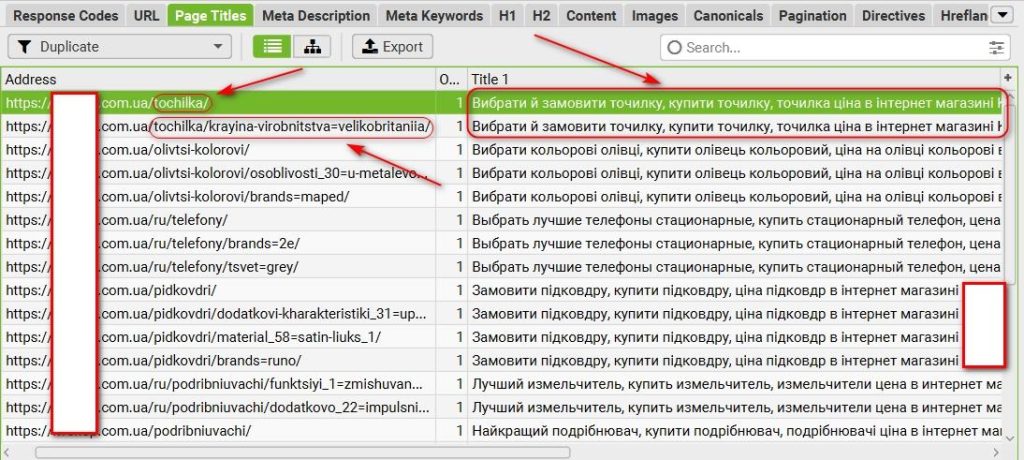Viewport: 1024px width, 460px height.
Task: Sort by Address column header
Action: click(218, 79)
